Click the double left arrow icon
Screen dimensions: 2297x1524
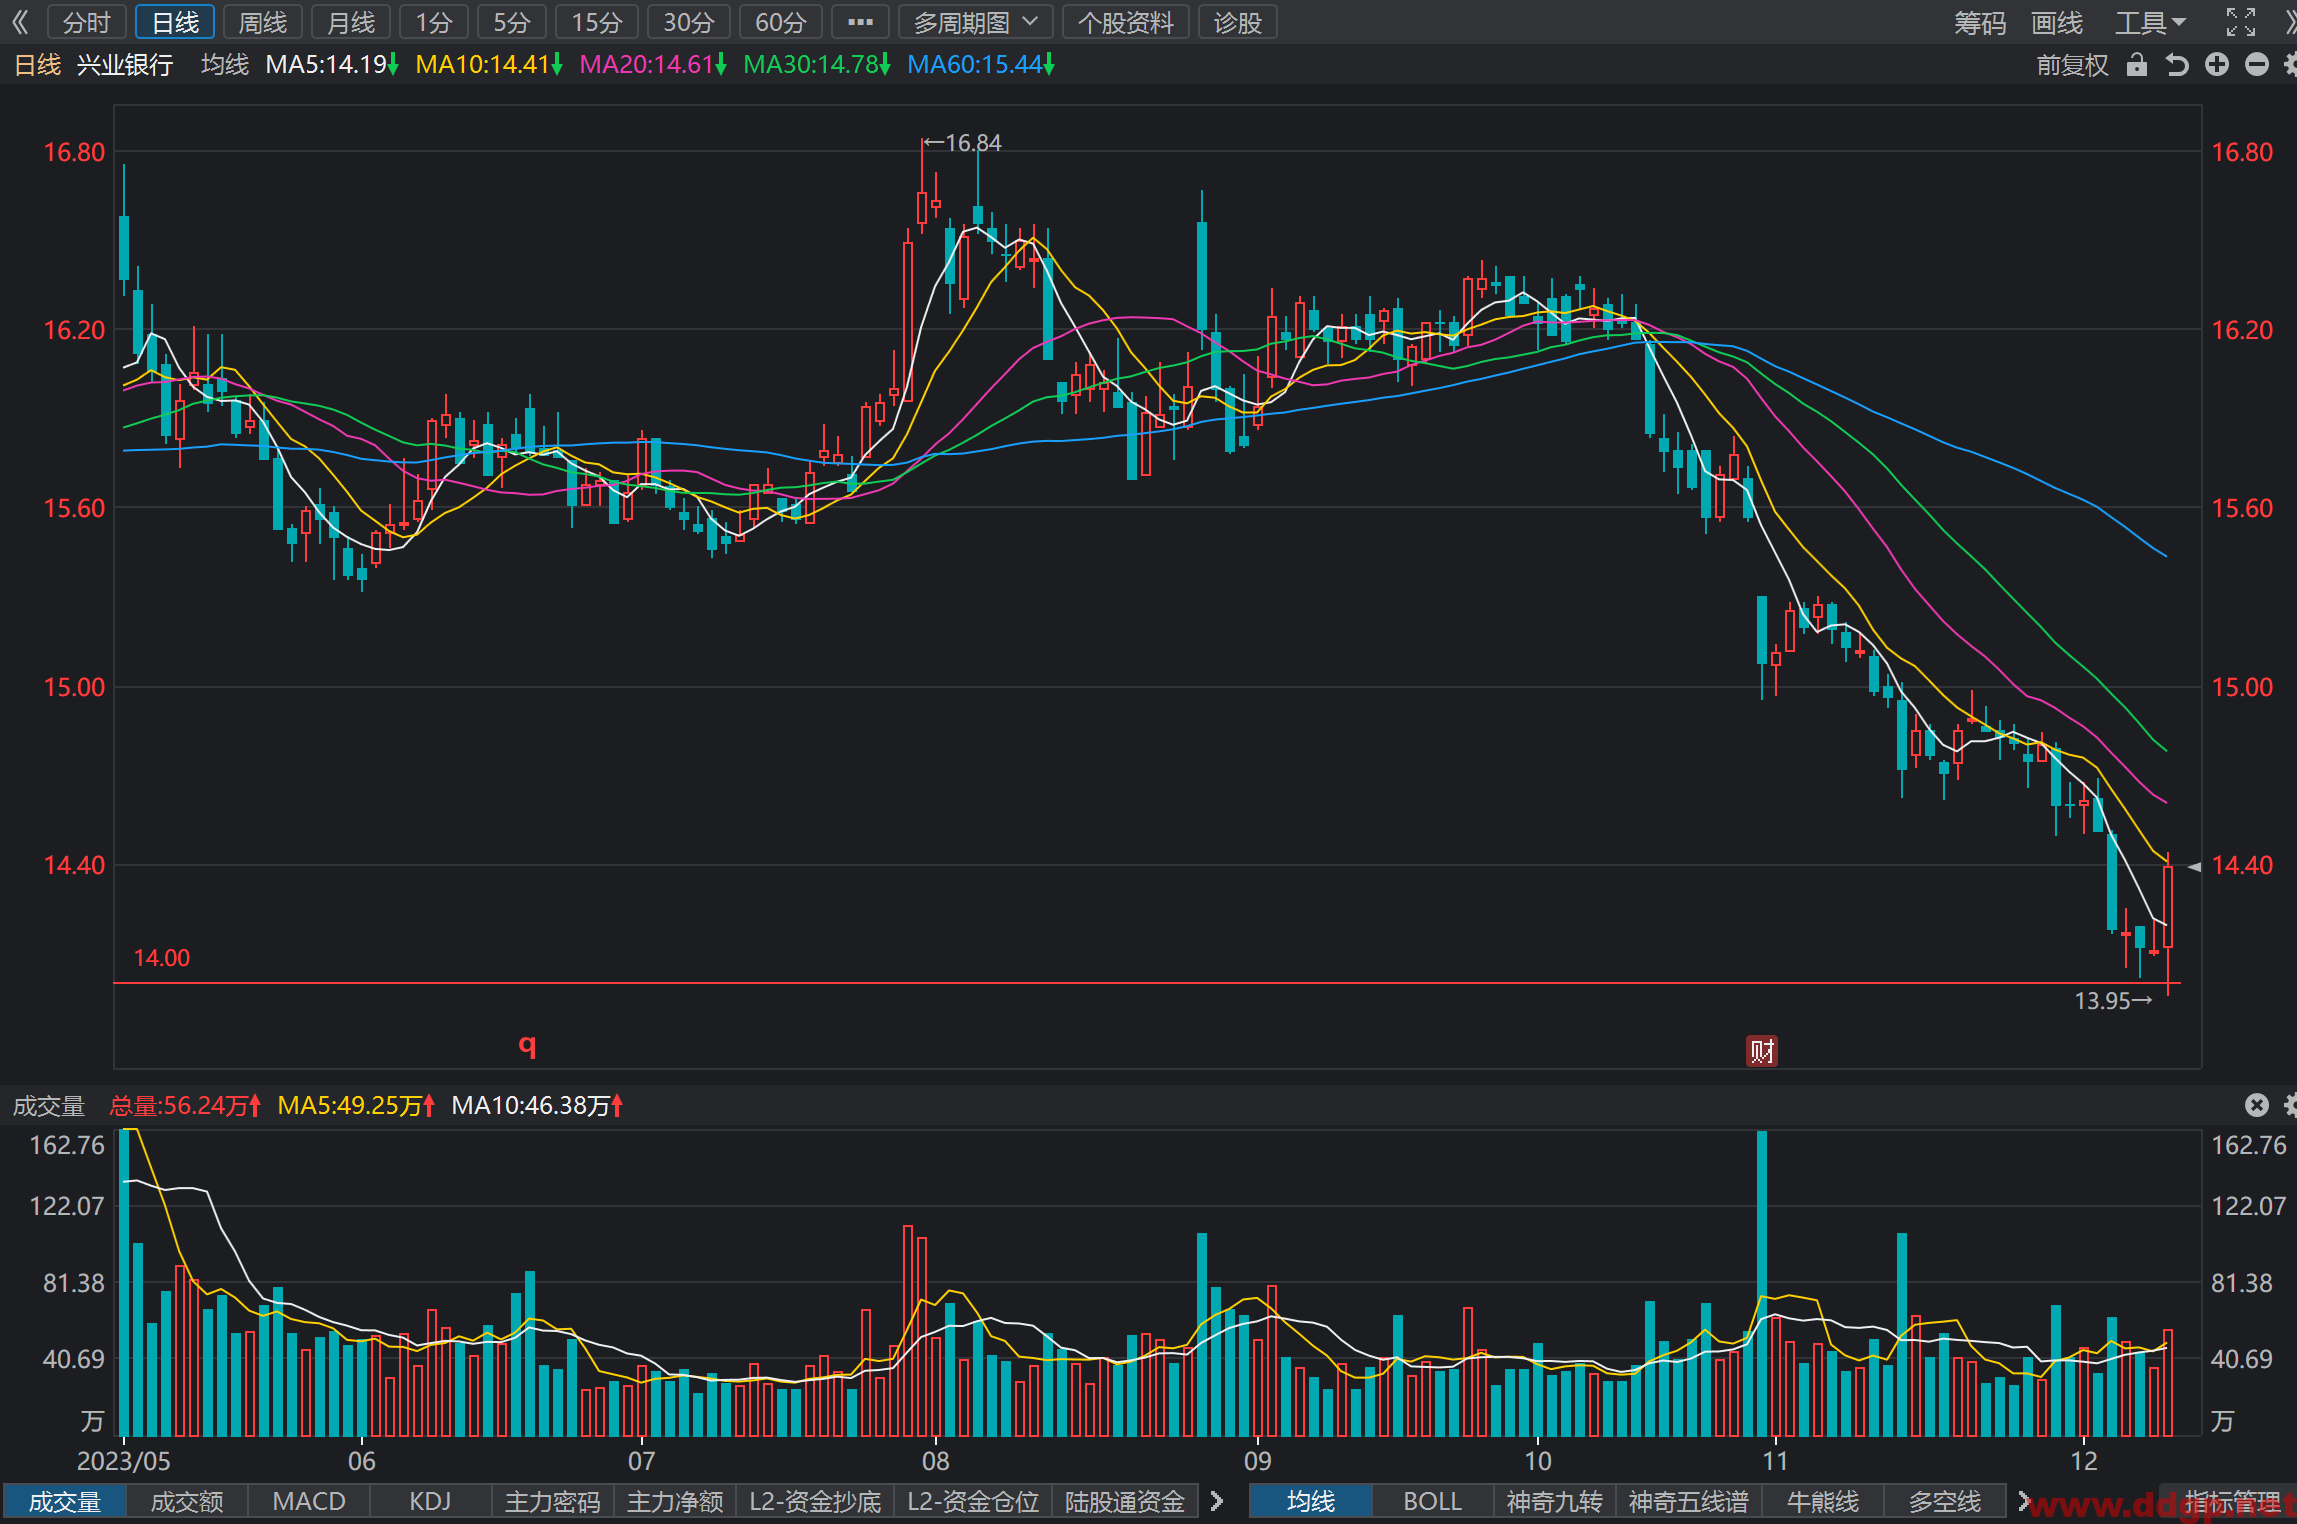click(x=20, y=22)
